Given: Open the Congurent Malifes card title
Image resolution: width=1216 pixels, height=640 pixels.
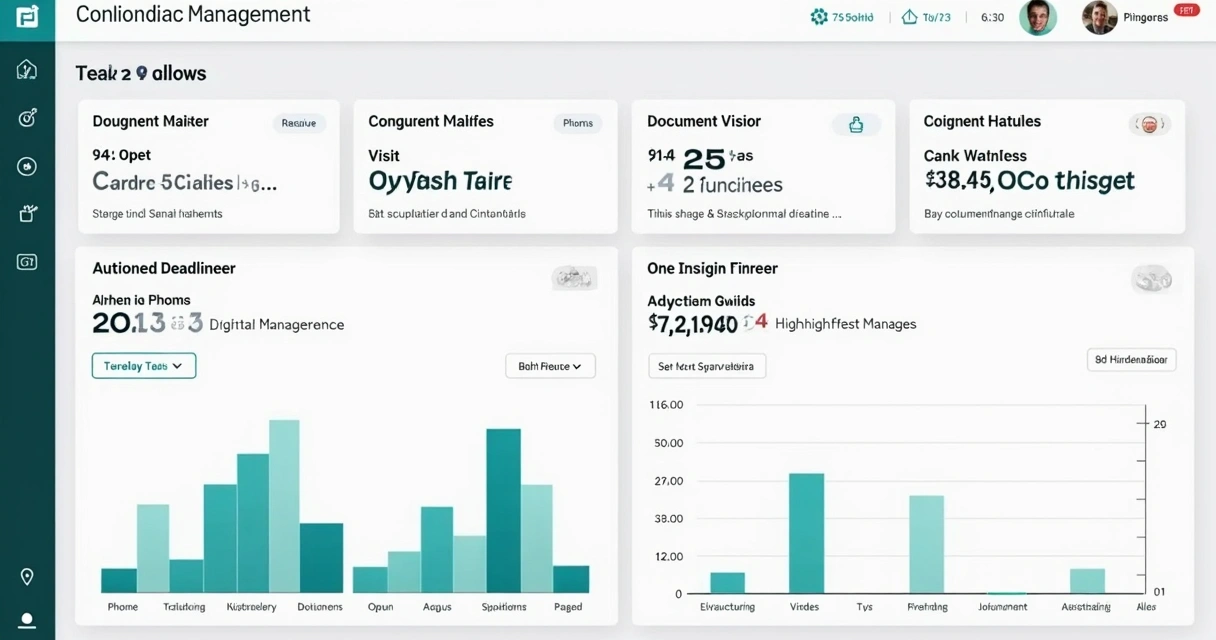Looking at the screenshot, I should click(431, 121).
